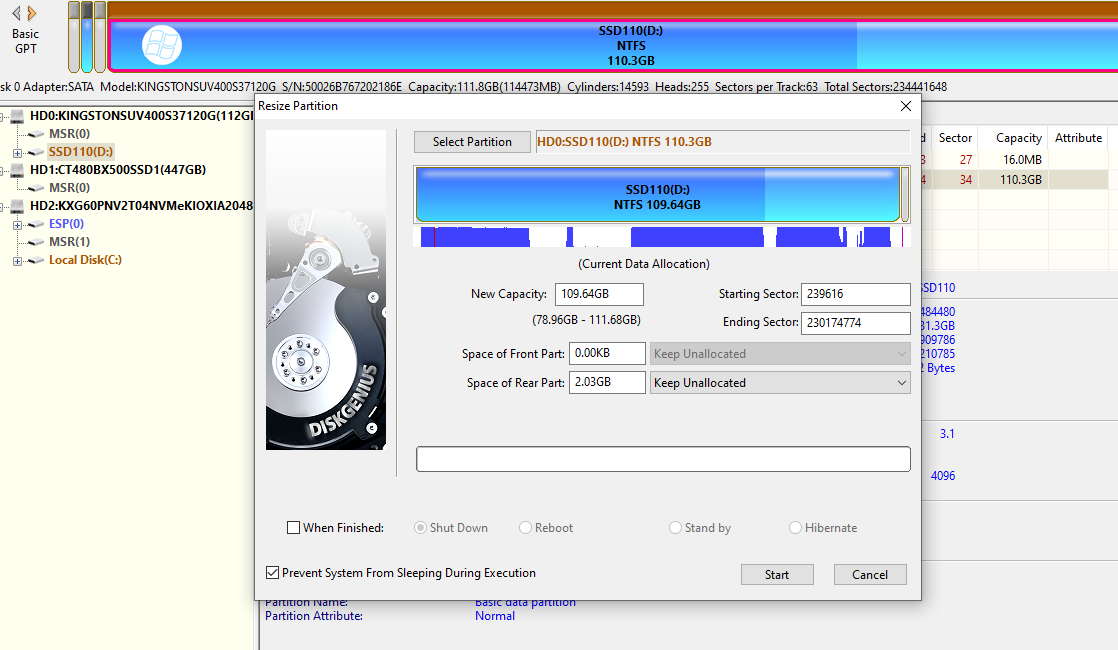Click the Attribute column header
The image size is (1118, 650).
pos(1078,138)
